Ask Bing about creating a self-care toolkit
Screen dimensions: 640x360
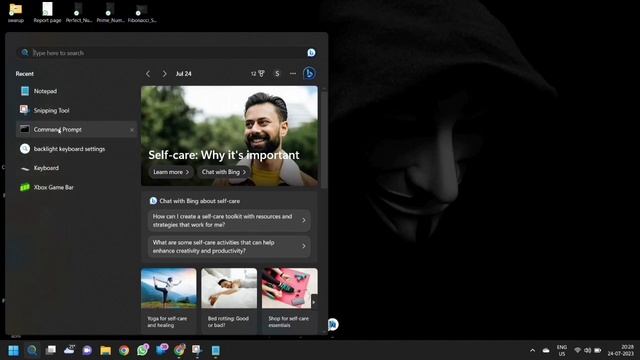229,220
